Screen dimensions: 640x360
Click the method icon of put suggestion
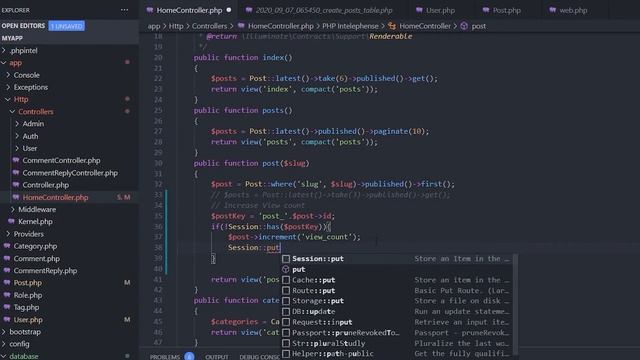point(286,269)
